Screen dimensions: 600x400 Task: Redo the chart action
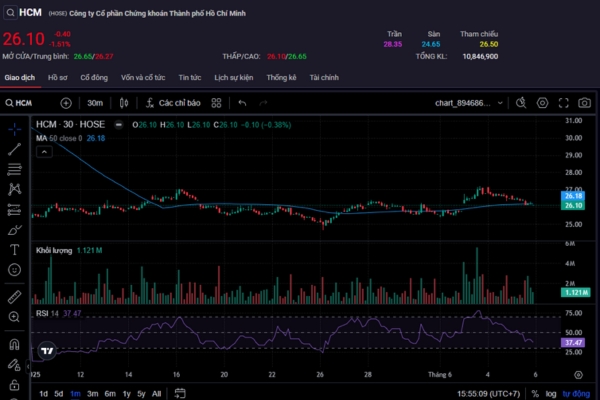pyautogui.click(x=263, y=103)
